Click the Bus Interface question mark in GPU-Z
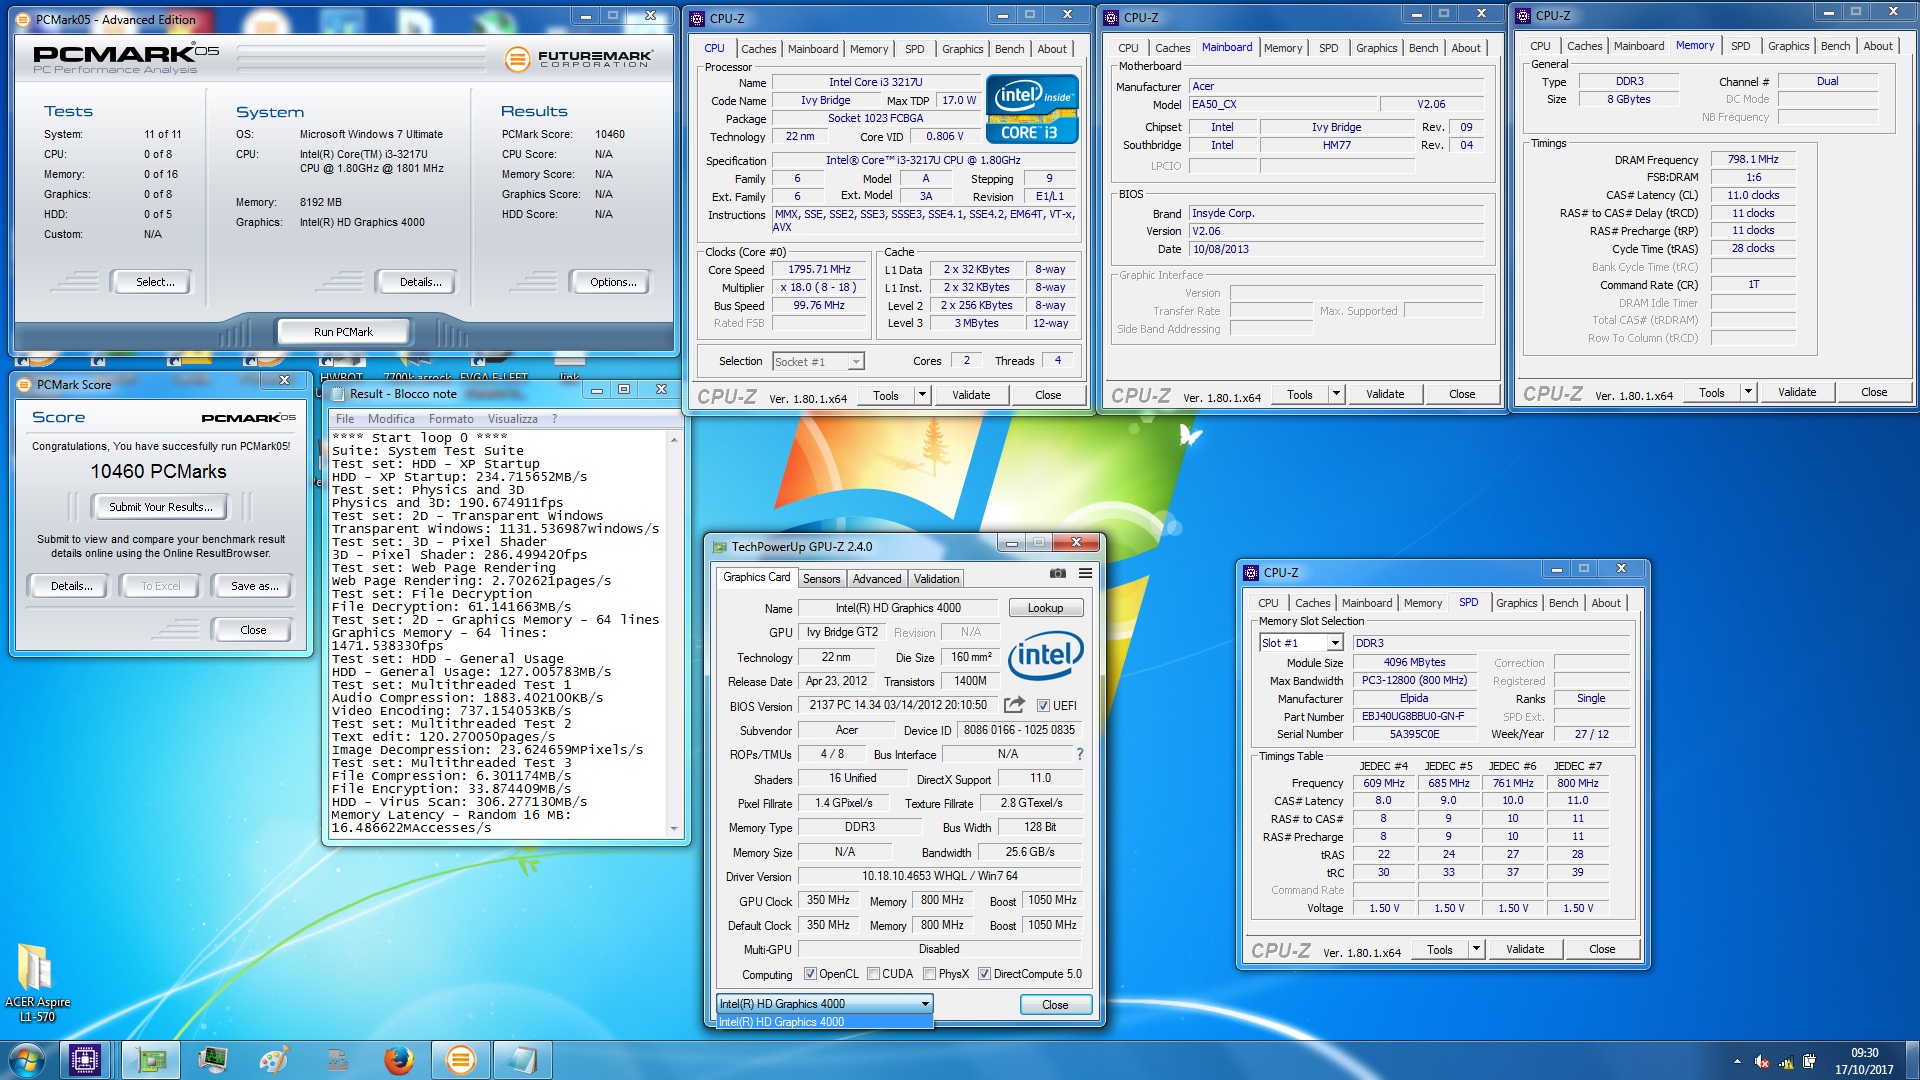 tap(1079, 754)
